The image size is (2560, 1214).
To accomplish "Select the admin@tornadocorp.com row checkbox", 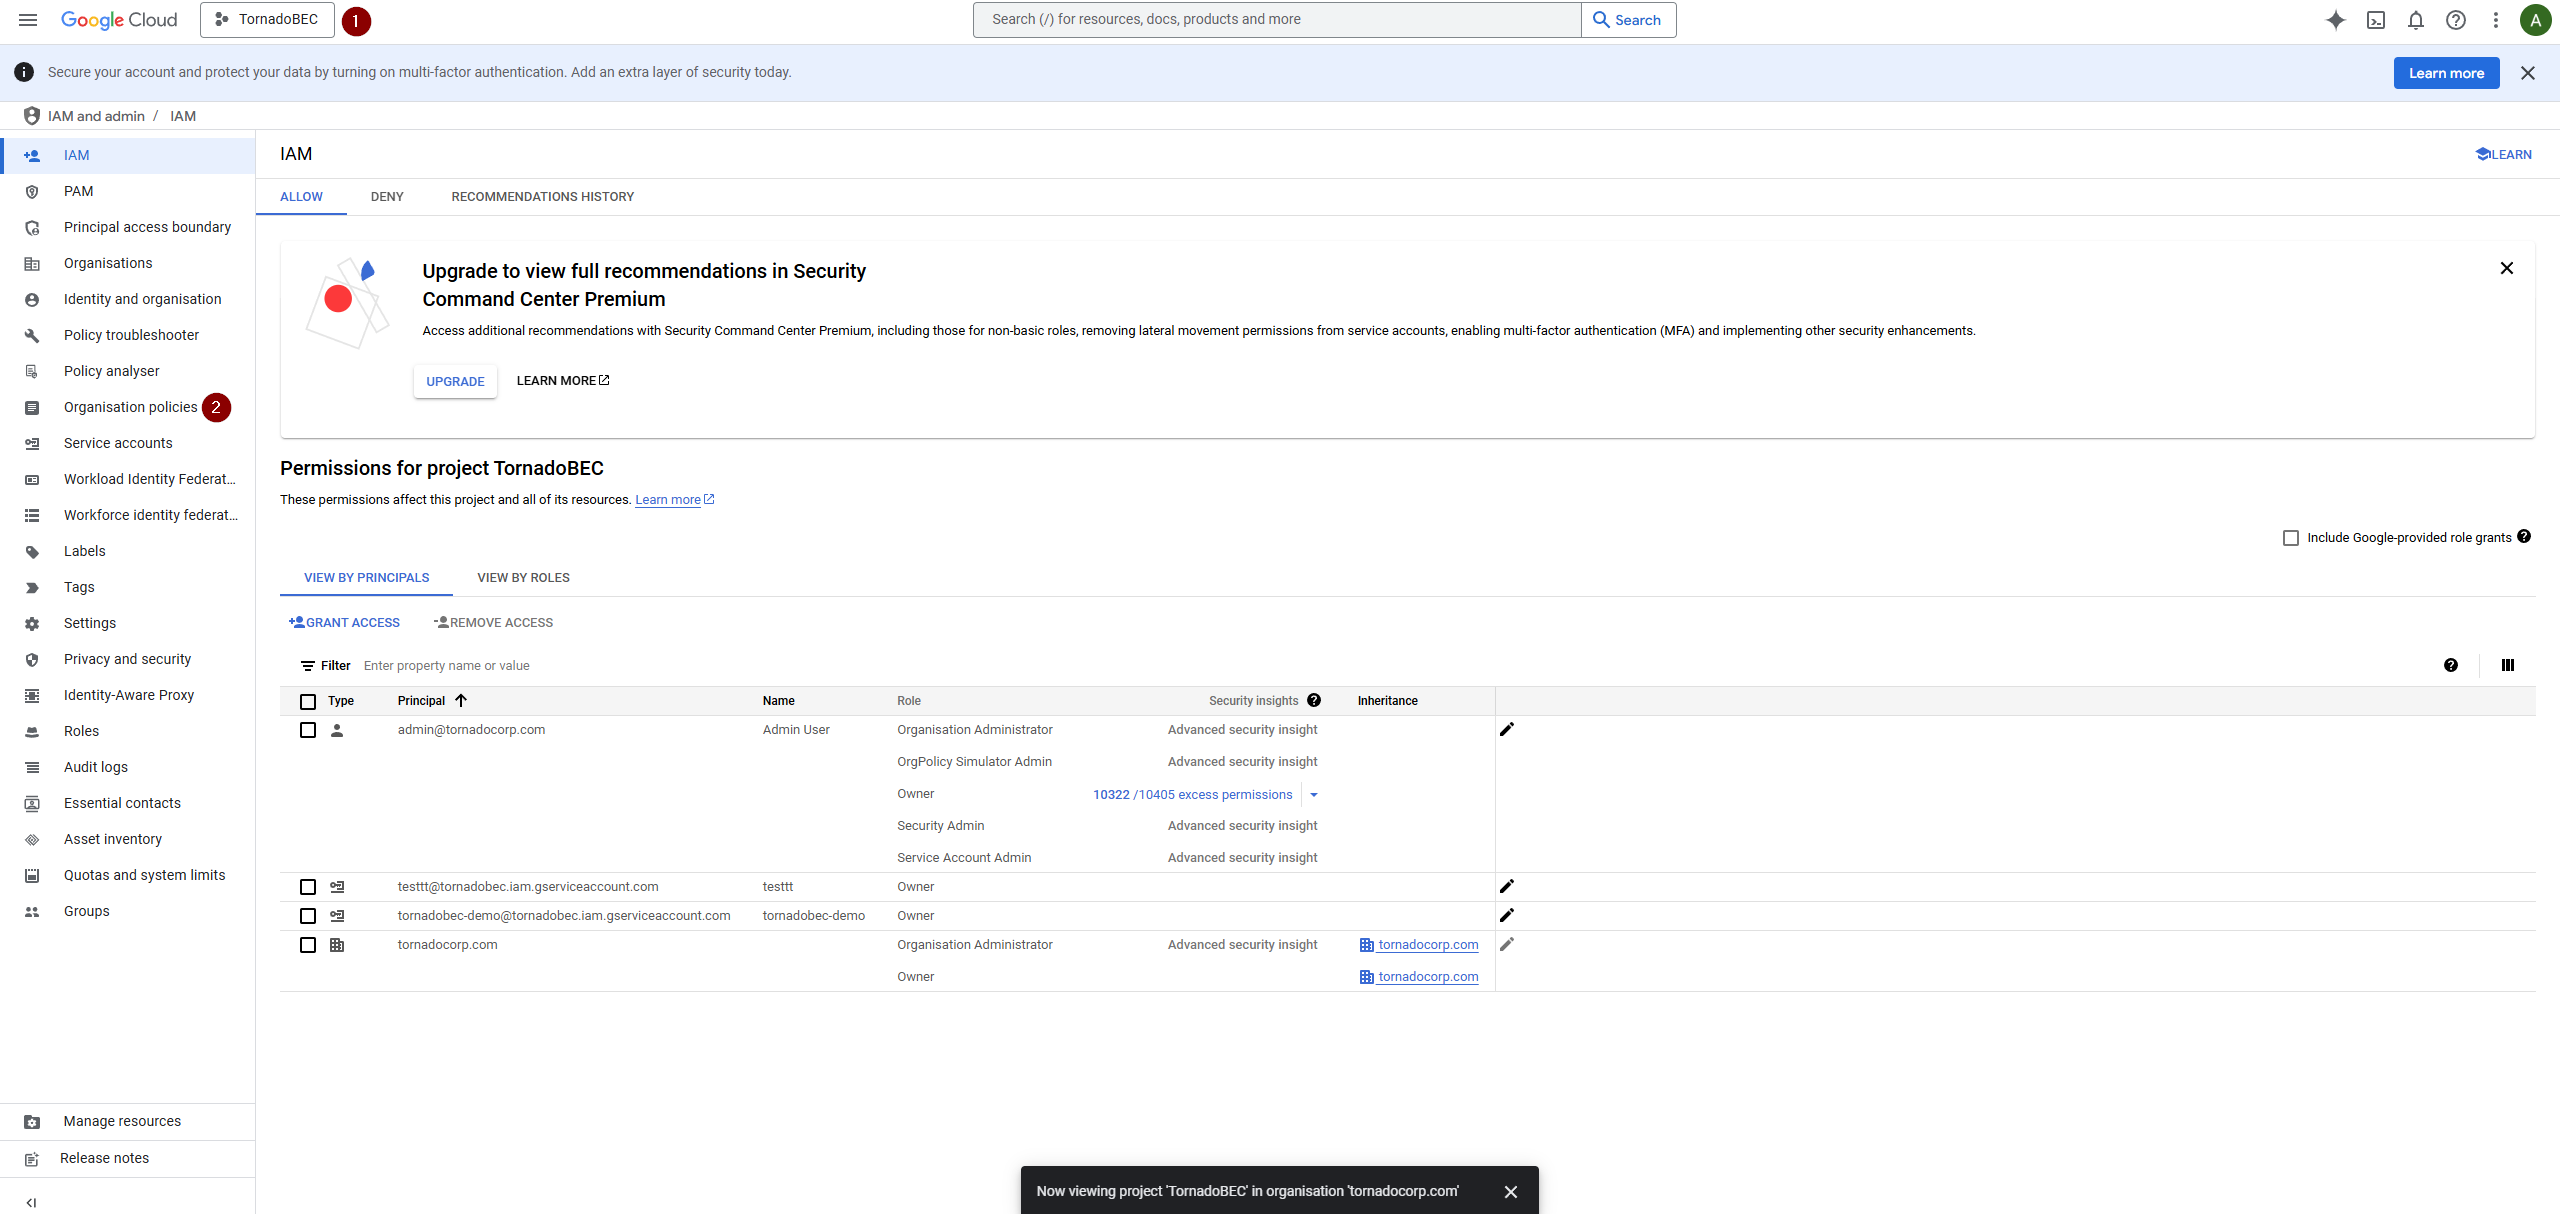I will (308, 730).
